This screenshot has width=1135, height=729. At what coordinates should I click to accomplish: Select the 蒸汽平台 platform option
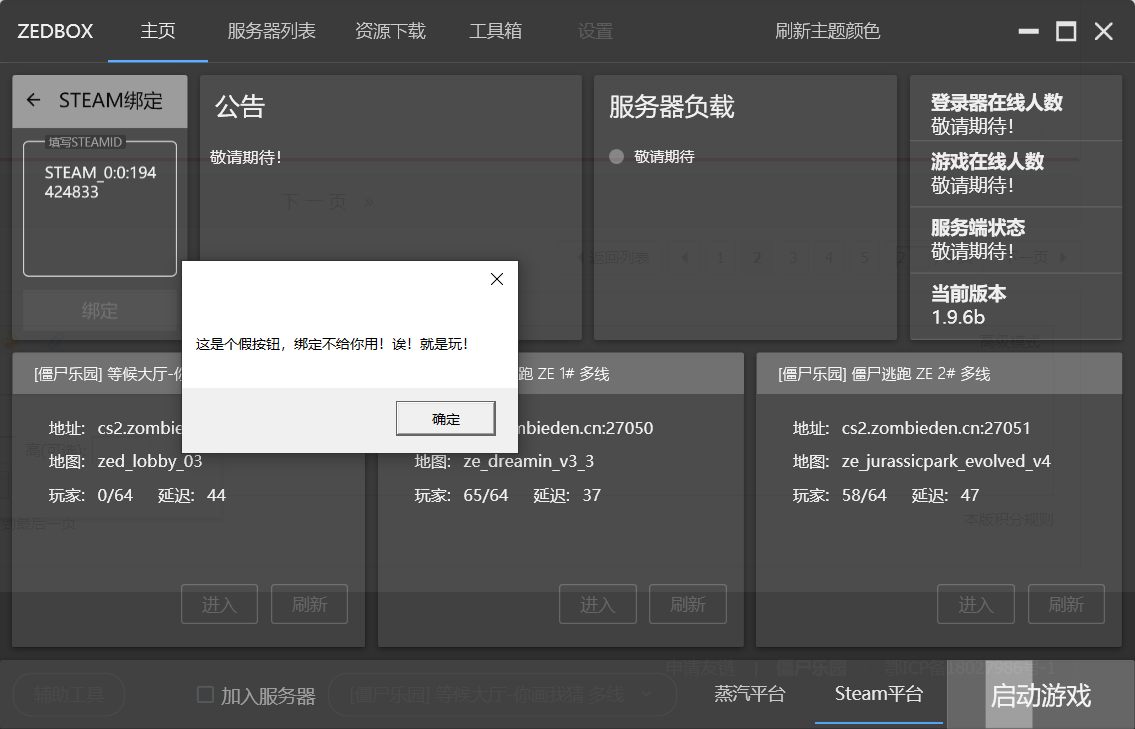point(749,695)
